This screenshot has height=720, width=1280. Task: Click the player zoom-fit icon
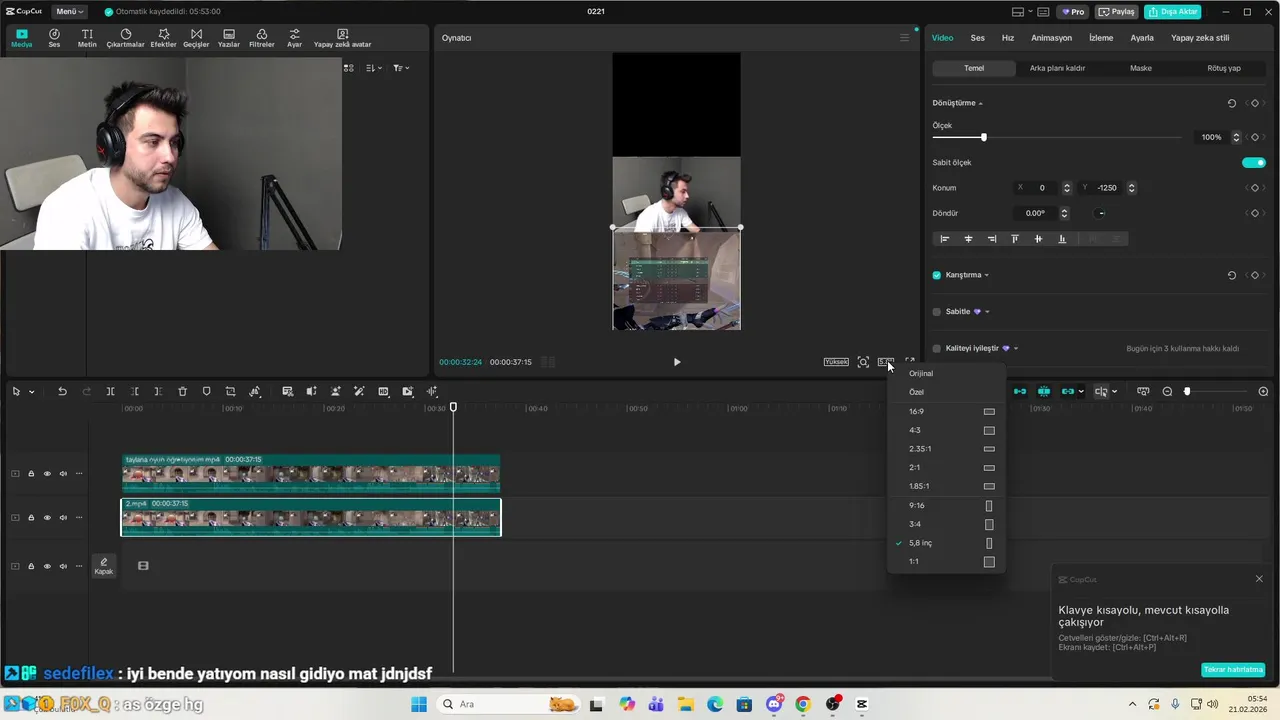(x=863, y=362)
